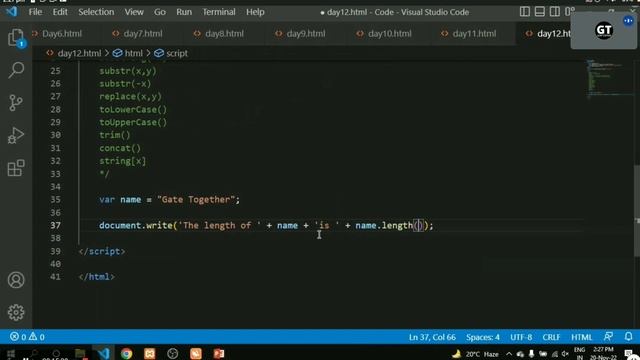Change indentation via Spaces: 4
This screenshot has height=360, width=640.
pos(483,337)
